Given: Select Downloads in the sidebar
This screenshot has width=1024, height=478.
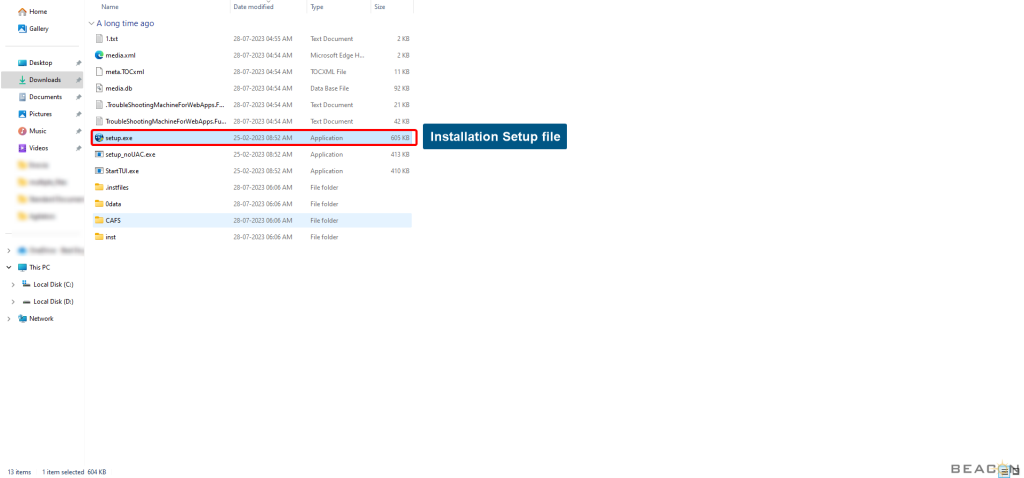Looking at the screenshot, I should point(42,80).
